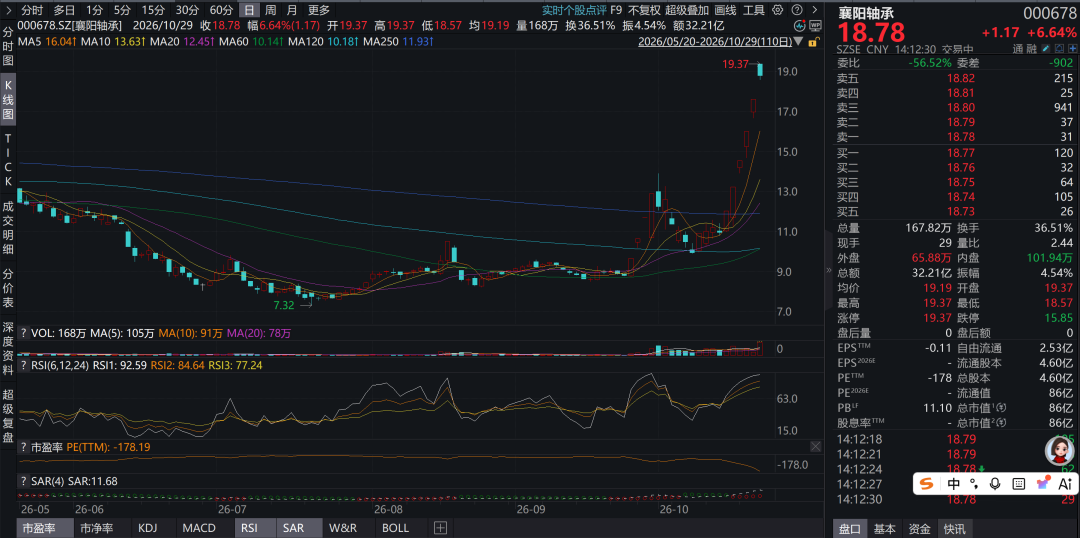Open the 画线 drawing tools
The width and height of the screenshot is (1080, 538).
725,10
